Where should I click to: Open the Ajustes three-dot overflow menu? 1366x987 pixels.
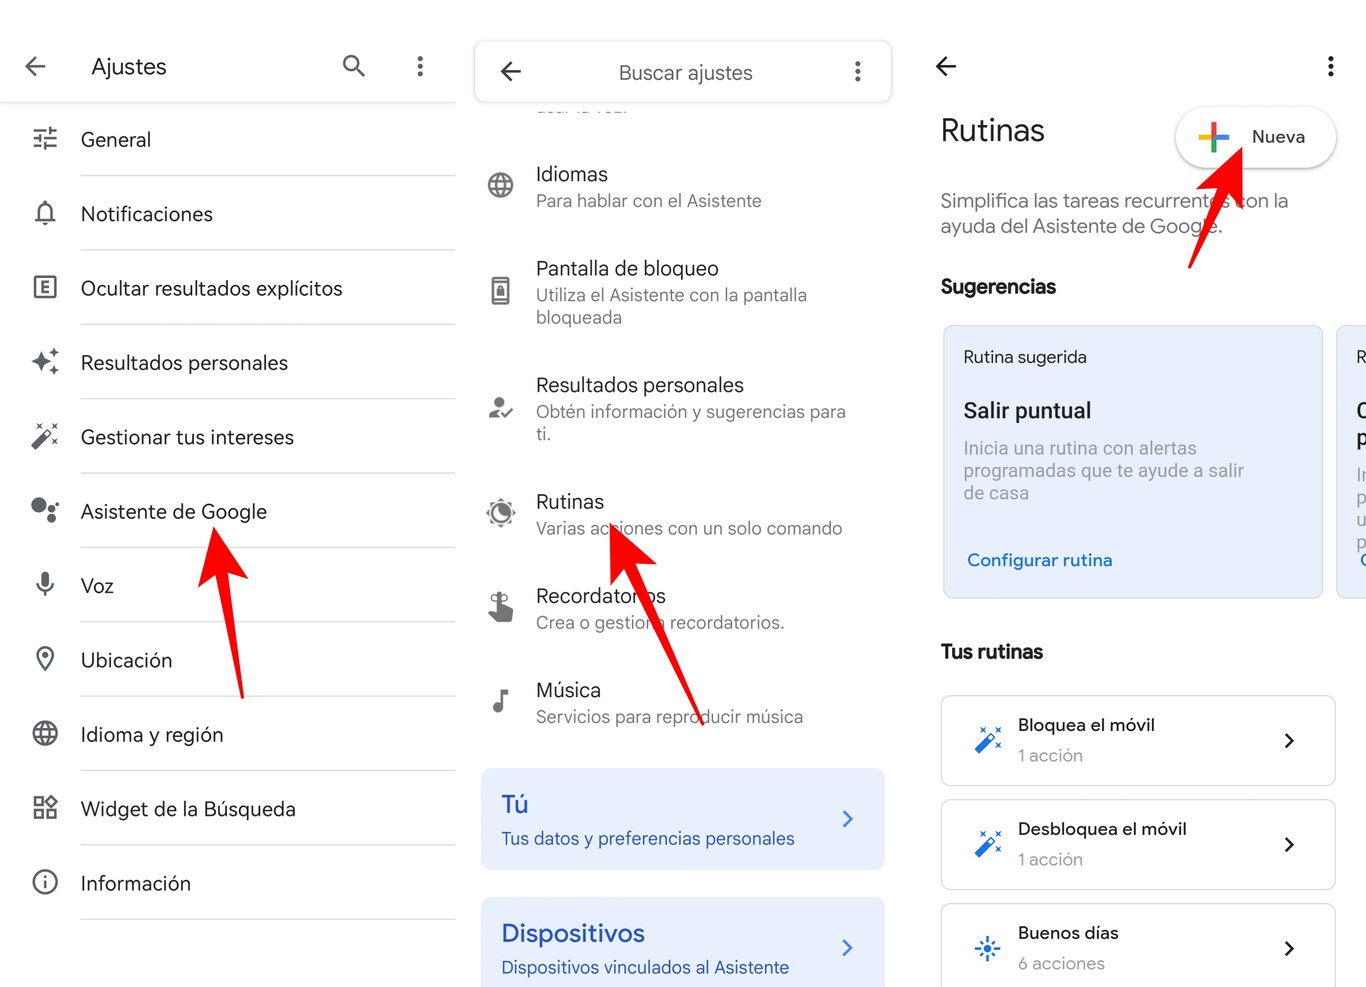pos(420,66)
